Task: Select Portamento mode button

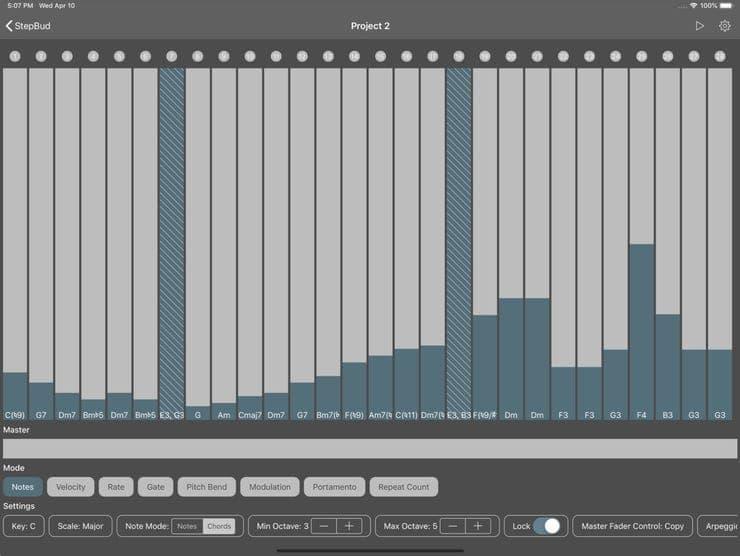Action: tap(334, 487)
